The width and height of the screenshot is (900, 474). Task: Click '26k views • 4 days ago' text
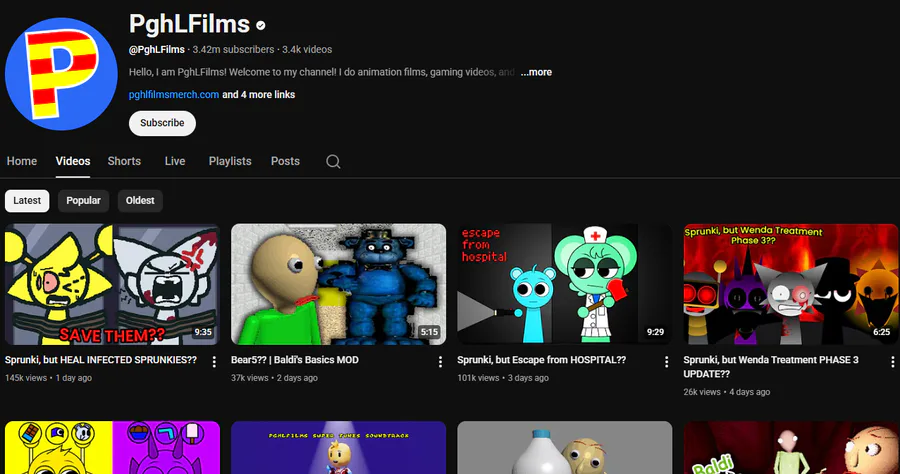727,393
